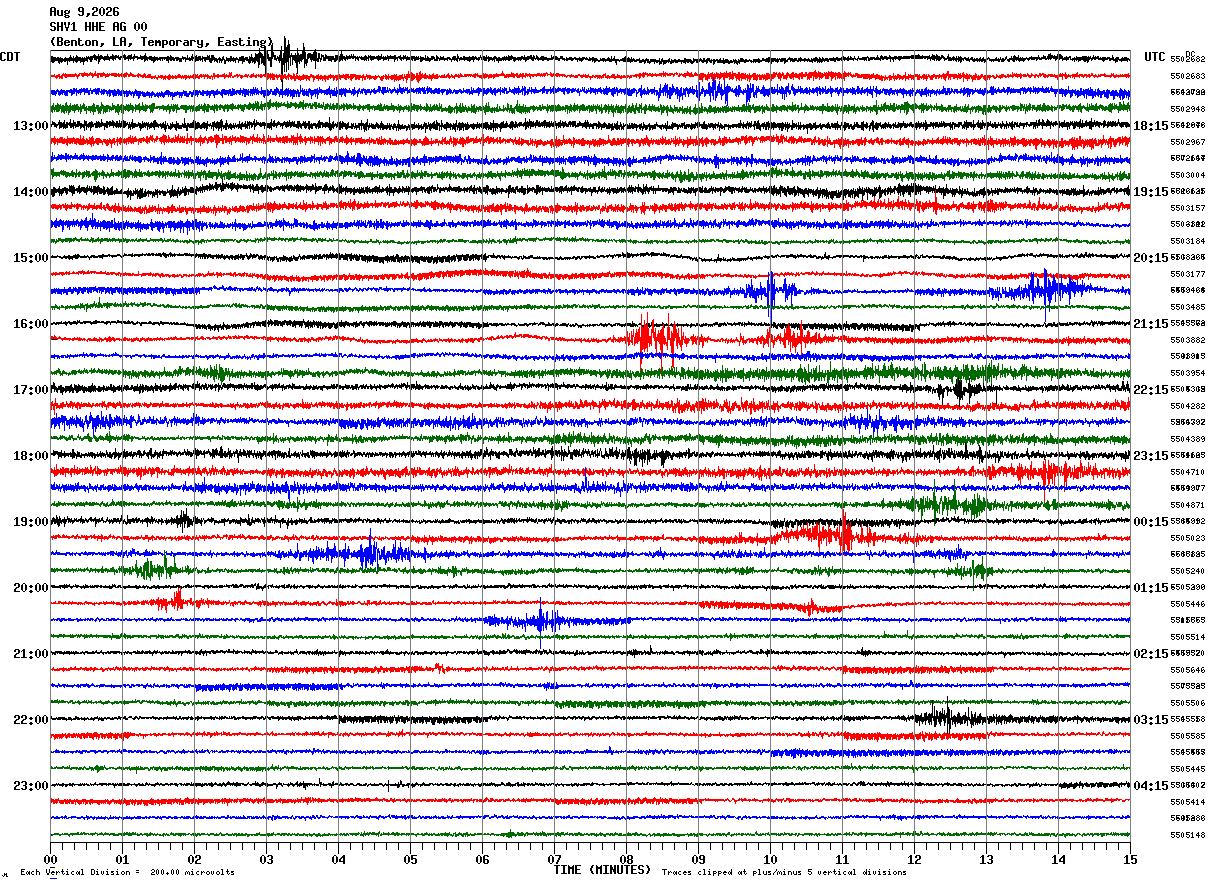Image resolution: width=1210 pixels, height=886 pixels.
Task: Click the large black burst on the topmost trace
Action: pos(286,57)
